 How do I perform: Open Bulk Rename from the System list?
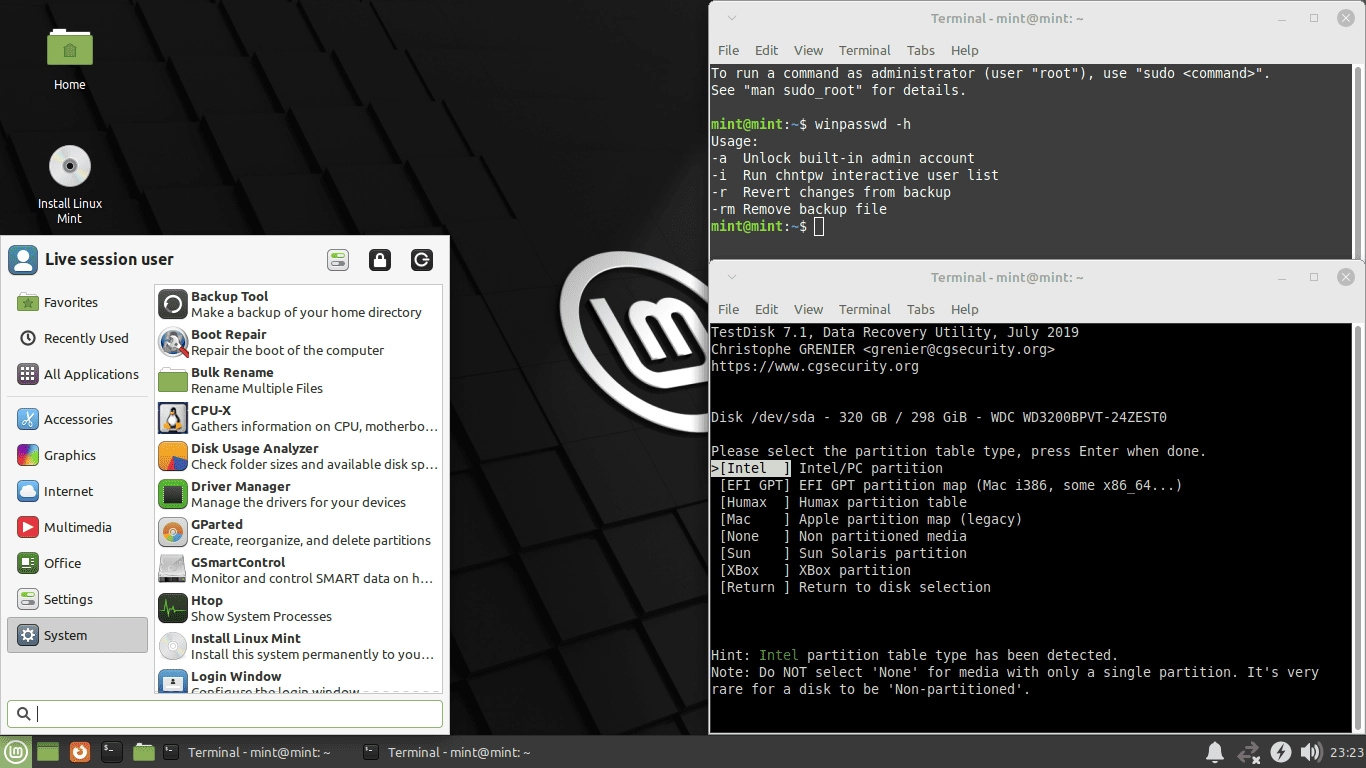click(x=298, y=380)
